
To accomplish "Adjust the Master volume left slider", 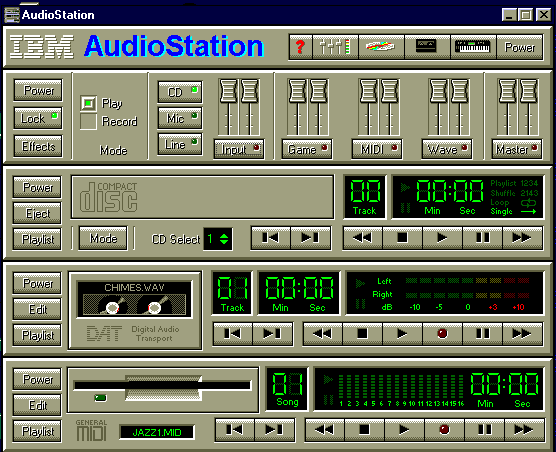I will (507, 91).
